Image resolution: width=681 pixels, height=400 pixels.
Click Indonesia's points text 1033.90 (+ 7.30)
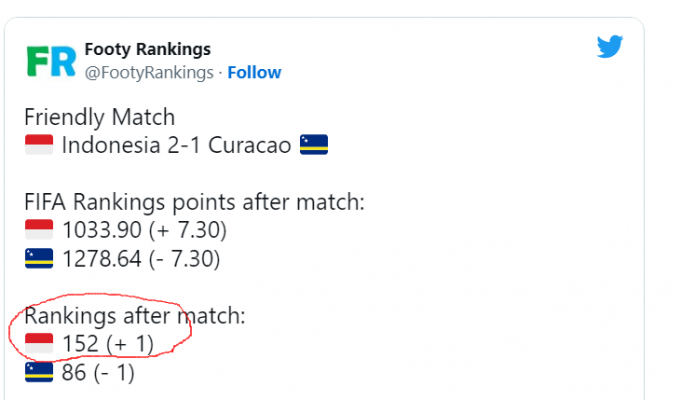(144, 231)
